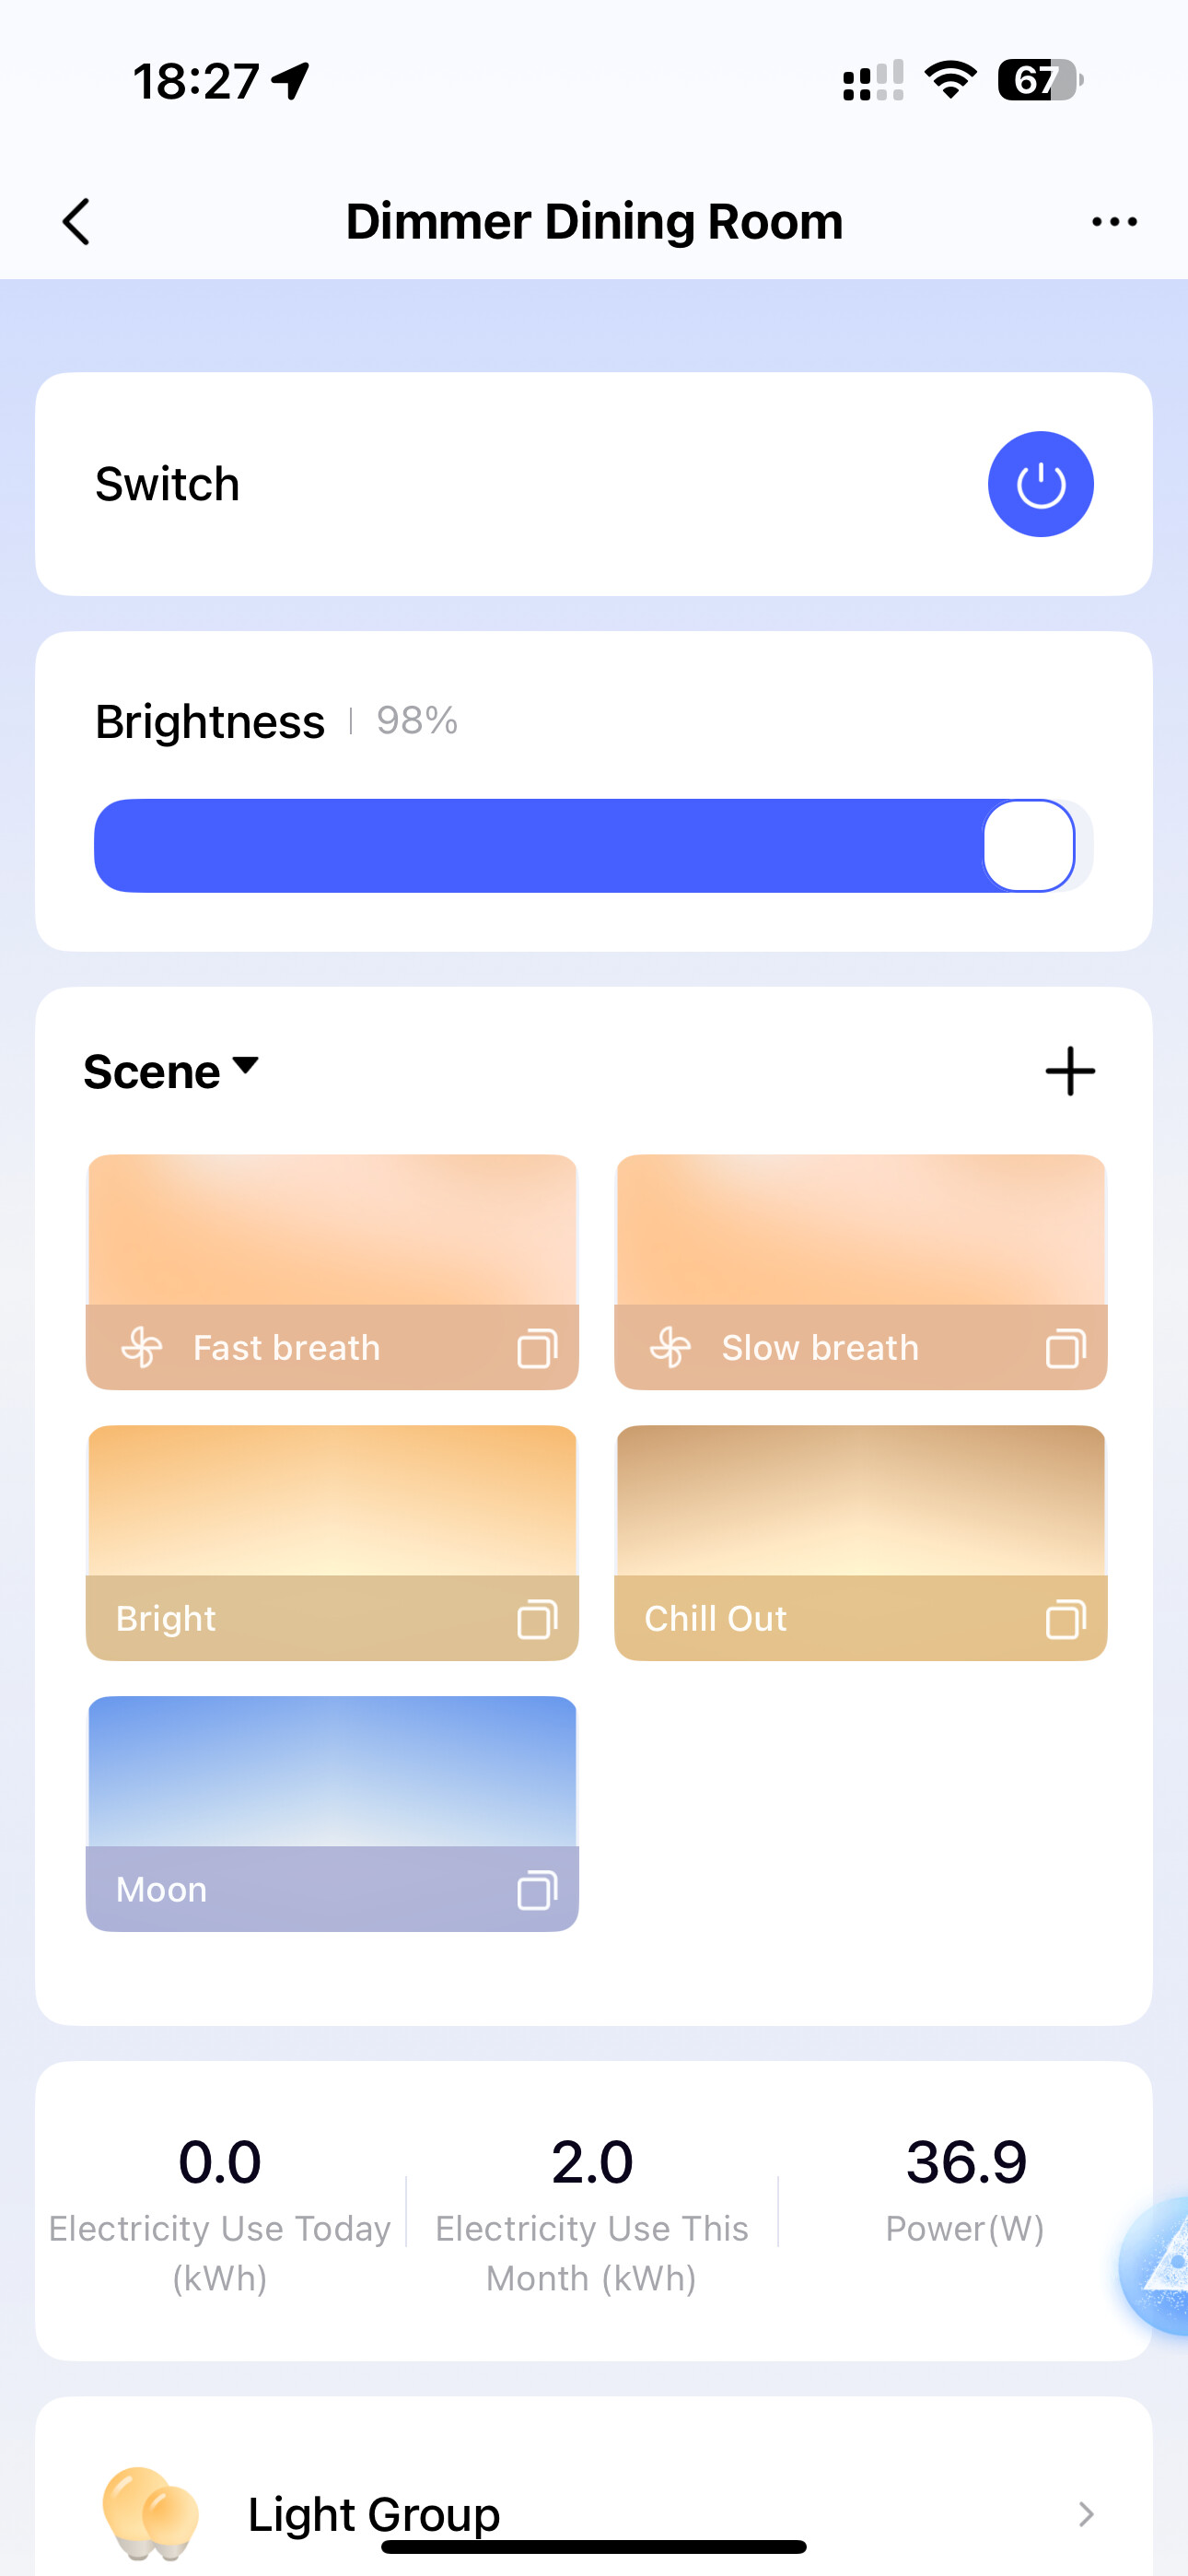Click the Brightness slider handle

1029,846
